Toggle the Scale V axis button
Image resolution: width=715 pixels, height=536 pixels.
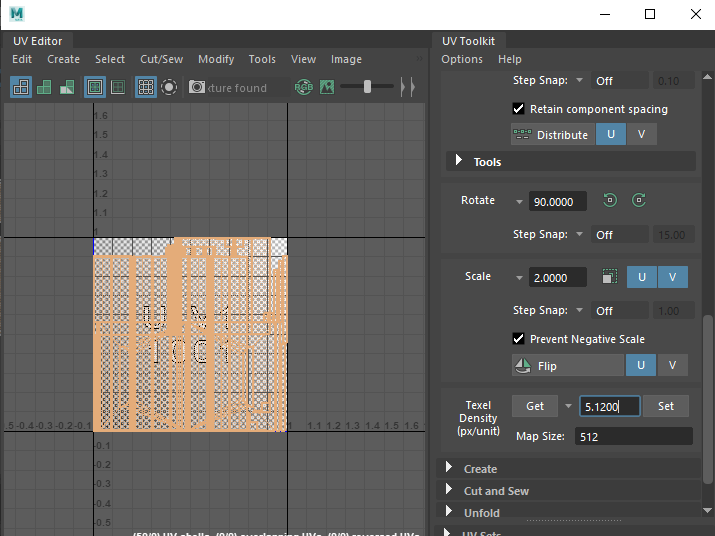672,277
